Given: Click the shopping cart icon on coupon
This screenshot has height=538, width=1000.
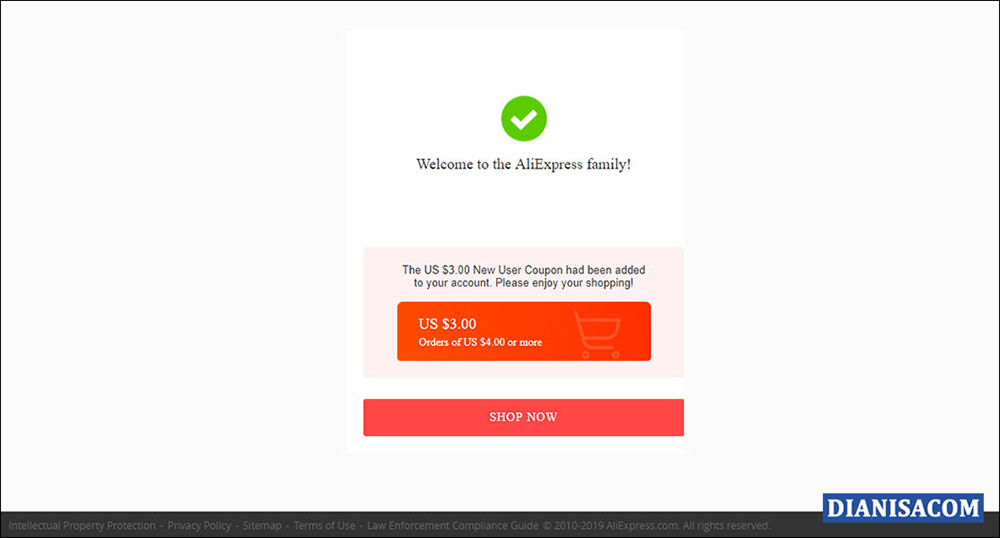Looking at the screenshot, I should point(598,334).
